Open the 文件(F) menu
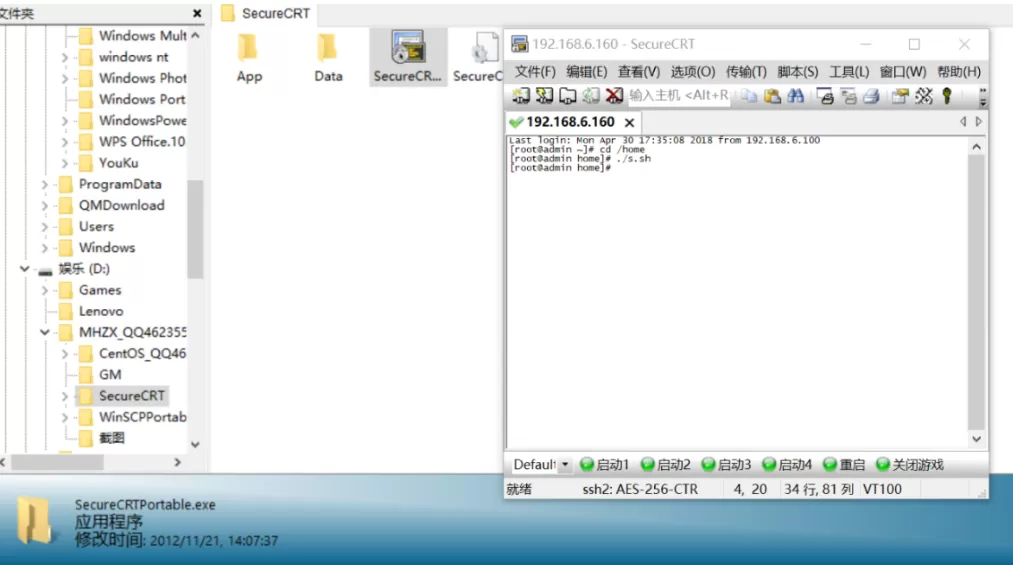 [534, 72]
